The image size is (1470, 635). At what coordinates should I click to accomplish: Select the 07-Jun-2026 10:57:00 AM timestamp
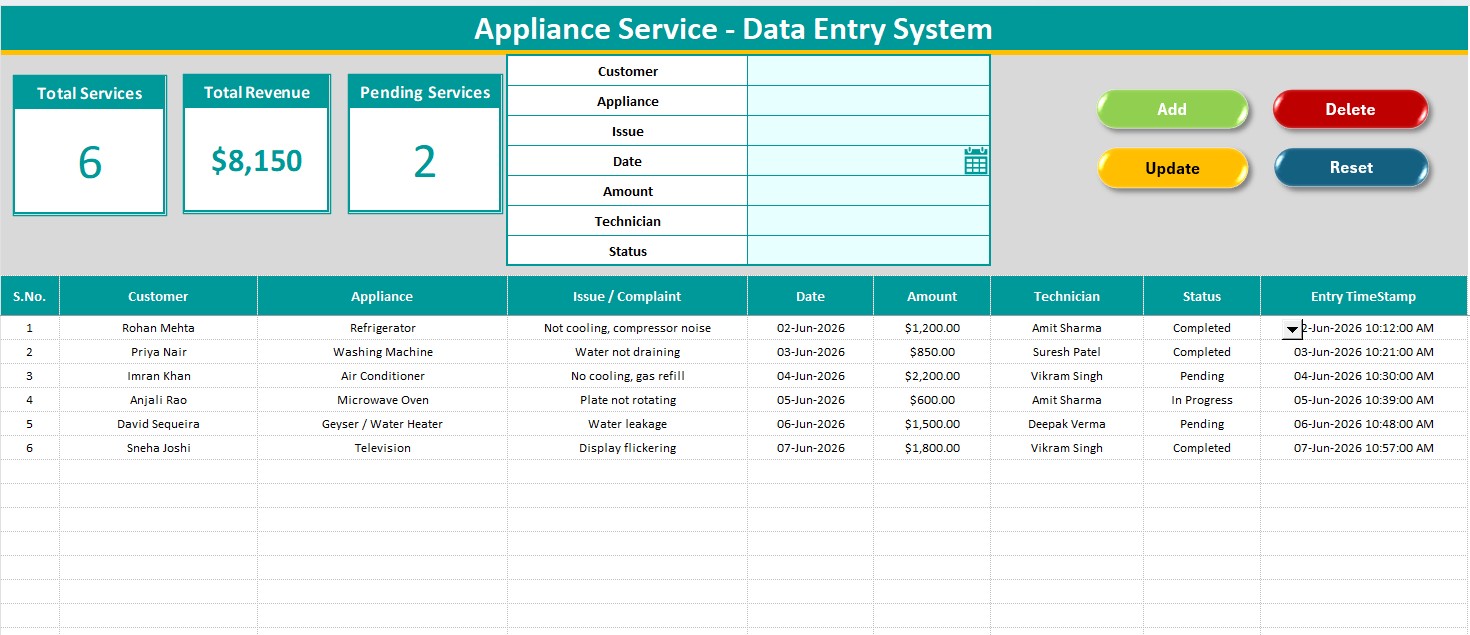[1363, 448]
